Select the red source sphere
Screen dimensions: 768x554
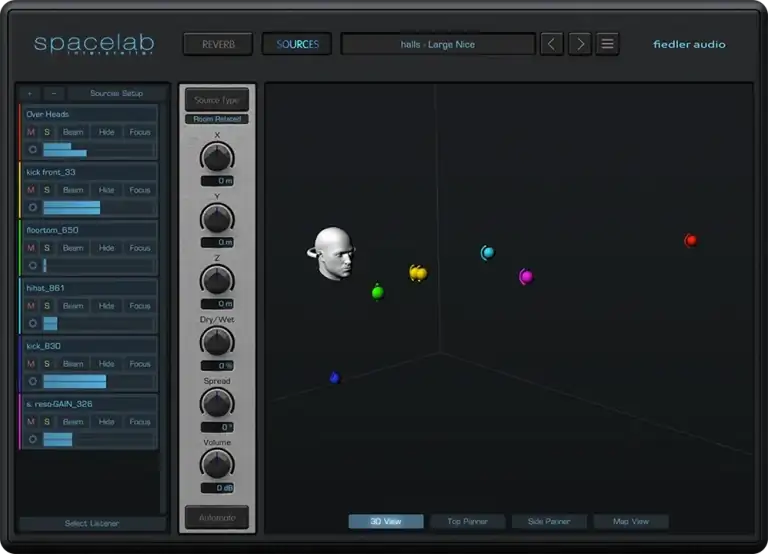coord(691,240)
